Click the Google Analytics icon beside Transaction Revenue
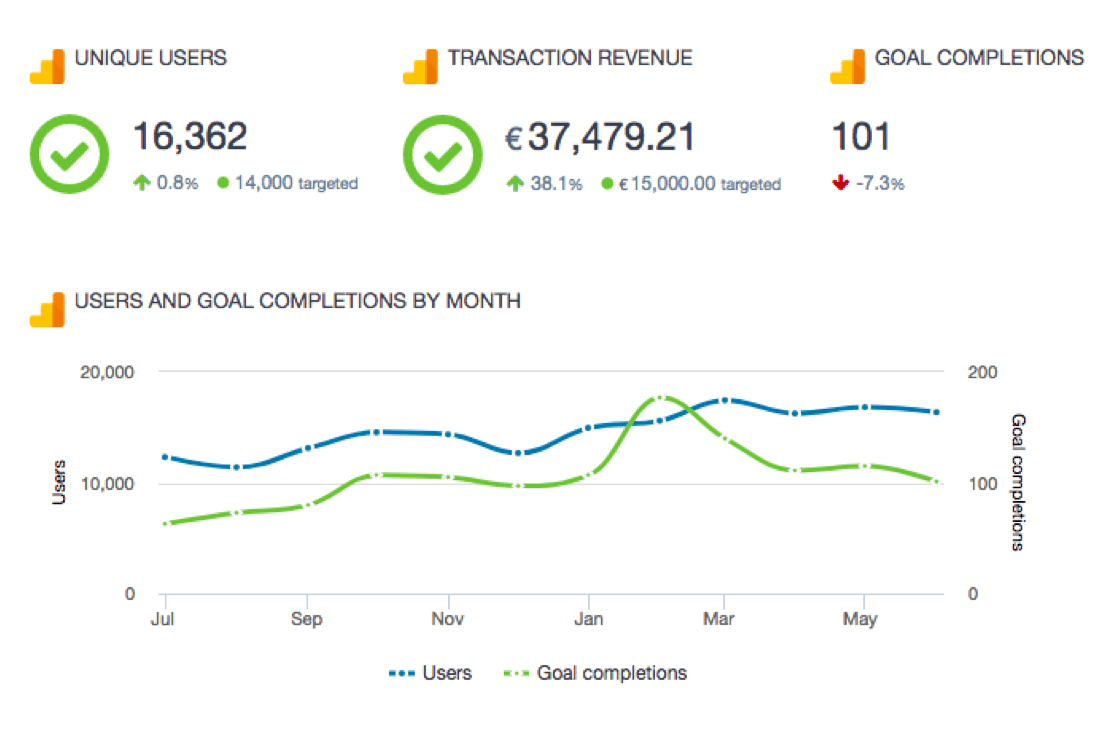Viewport: 1112px width, 736px height. [x=421, y=66]
